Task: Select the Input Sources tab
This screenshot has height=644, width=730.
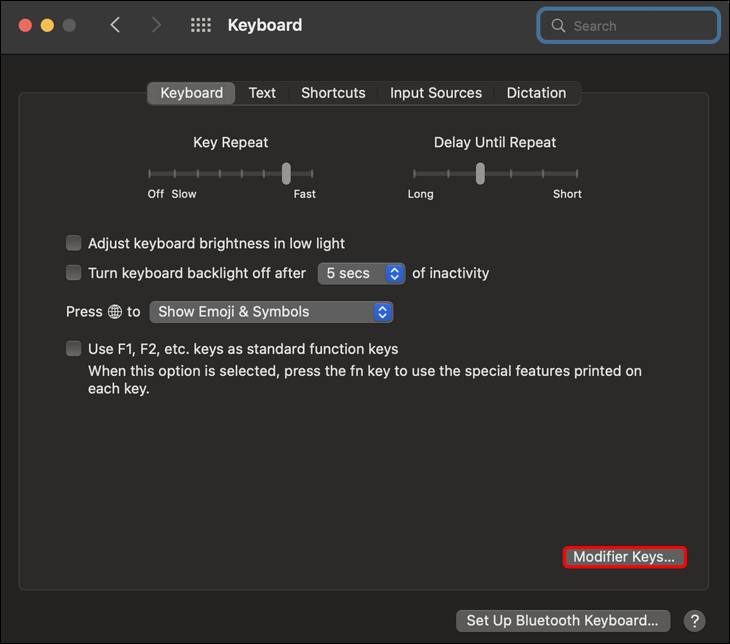Action: click(x=436, y=93)
